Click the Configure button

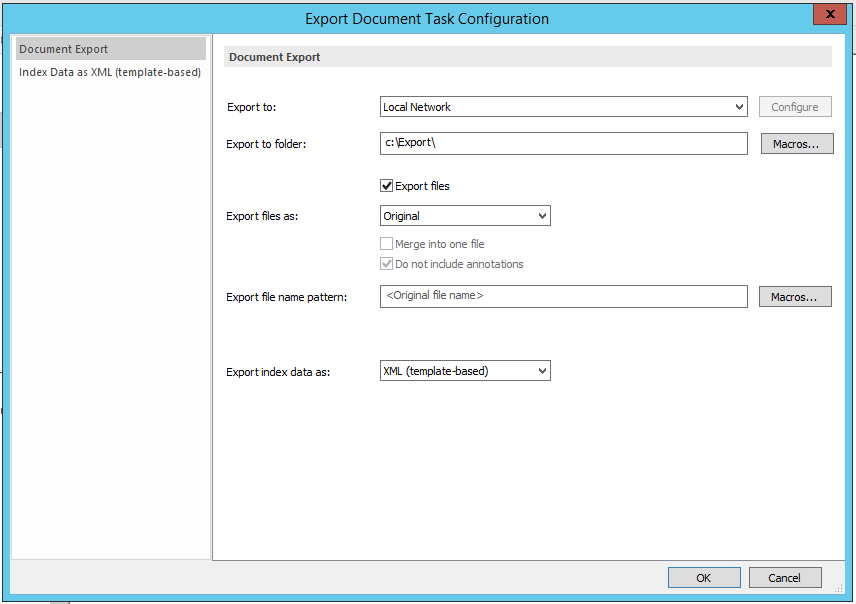click(794, 107)
